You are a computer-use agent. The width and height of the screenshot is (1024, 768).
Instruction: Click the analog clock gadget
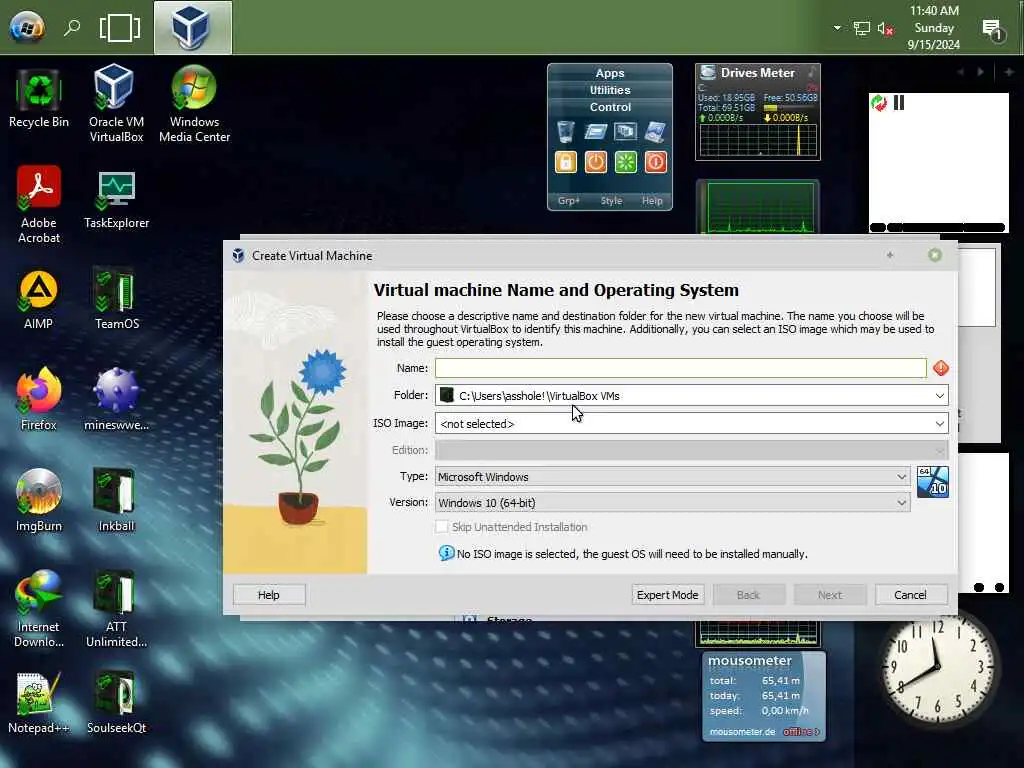point(937,668)
